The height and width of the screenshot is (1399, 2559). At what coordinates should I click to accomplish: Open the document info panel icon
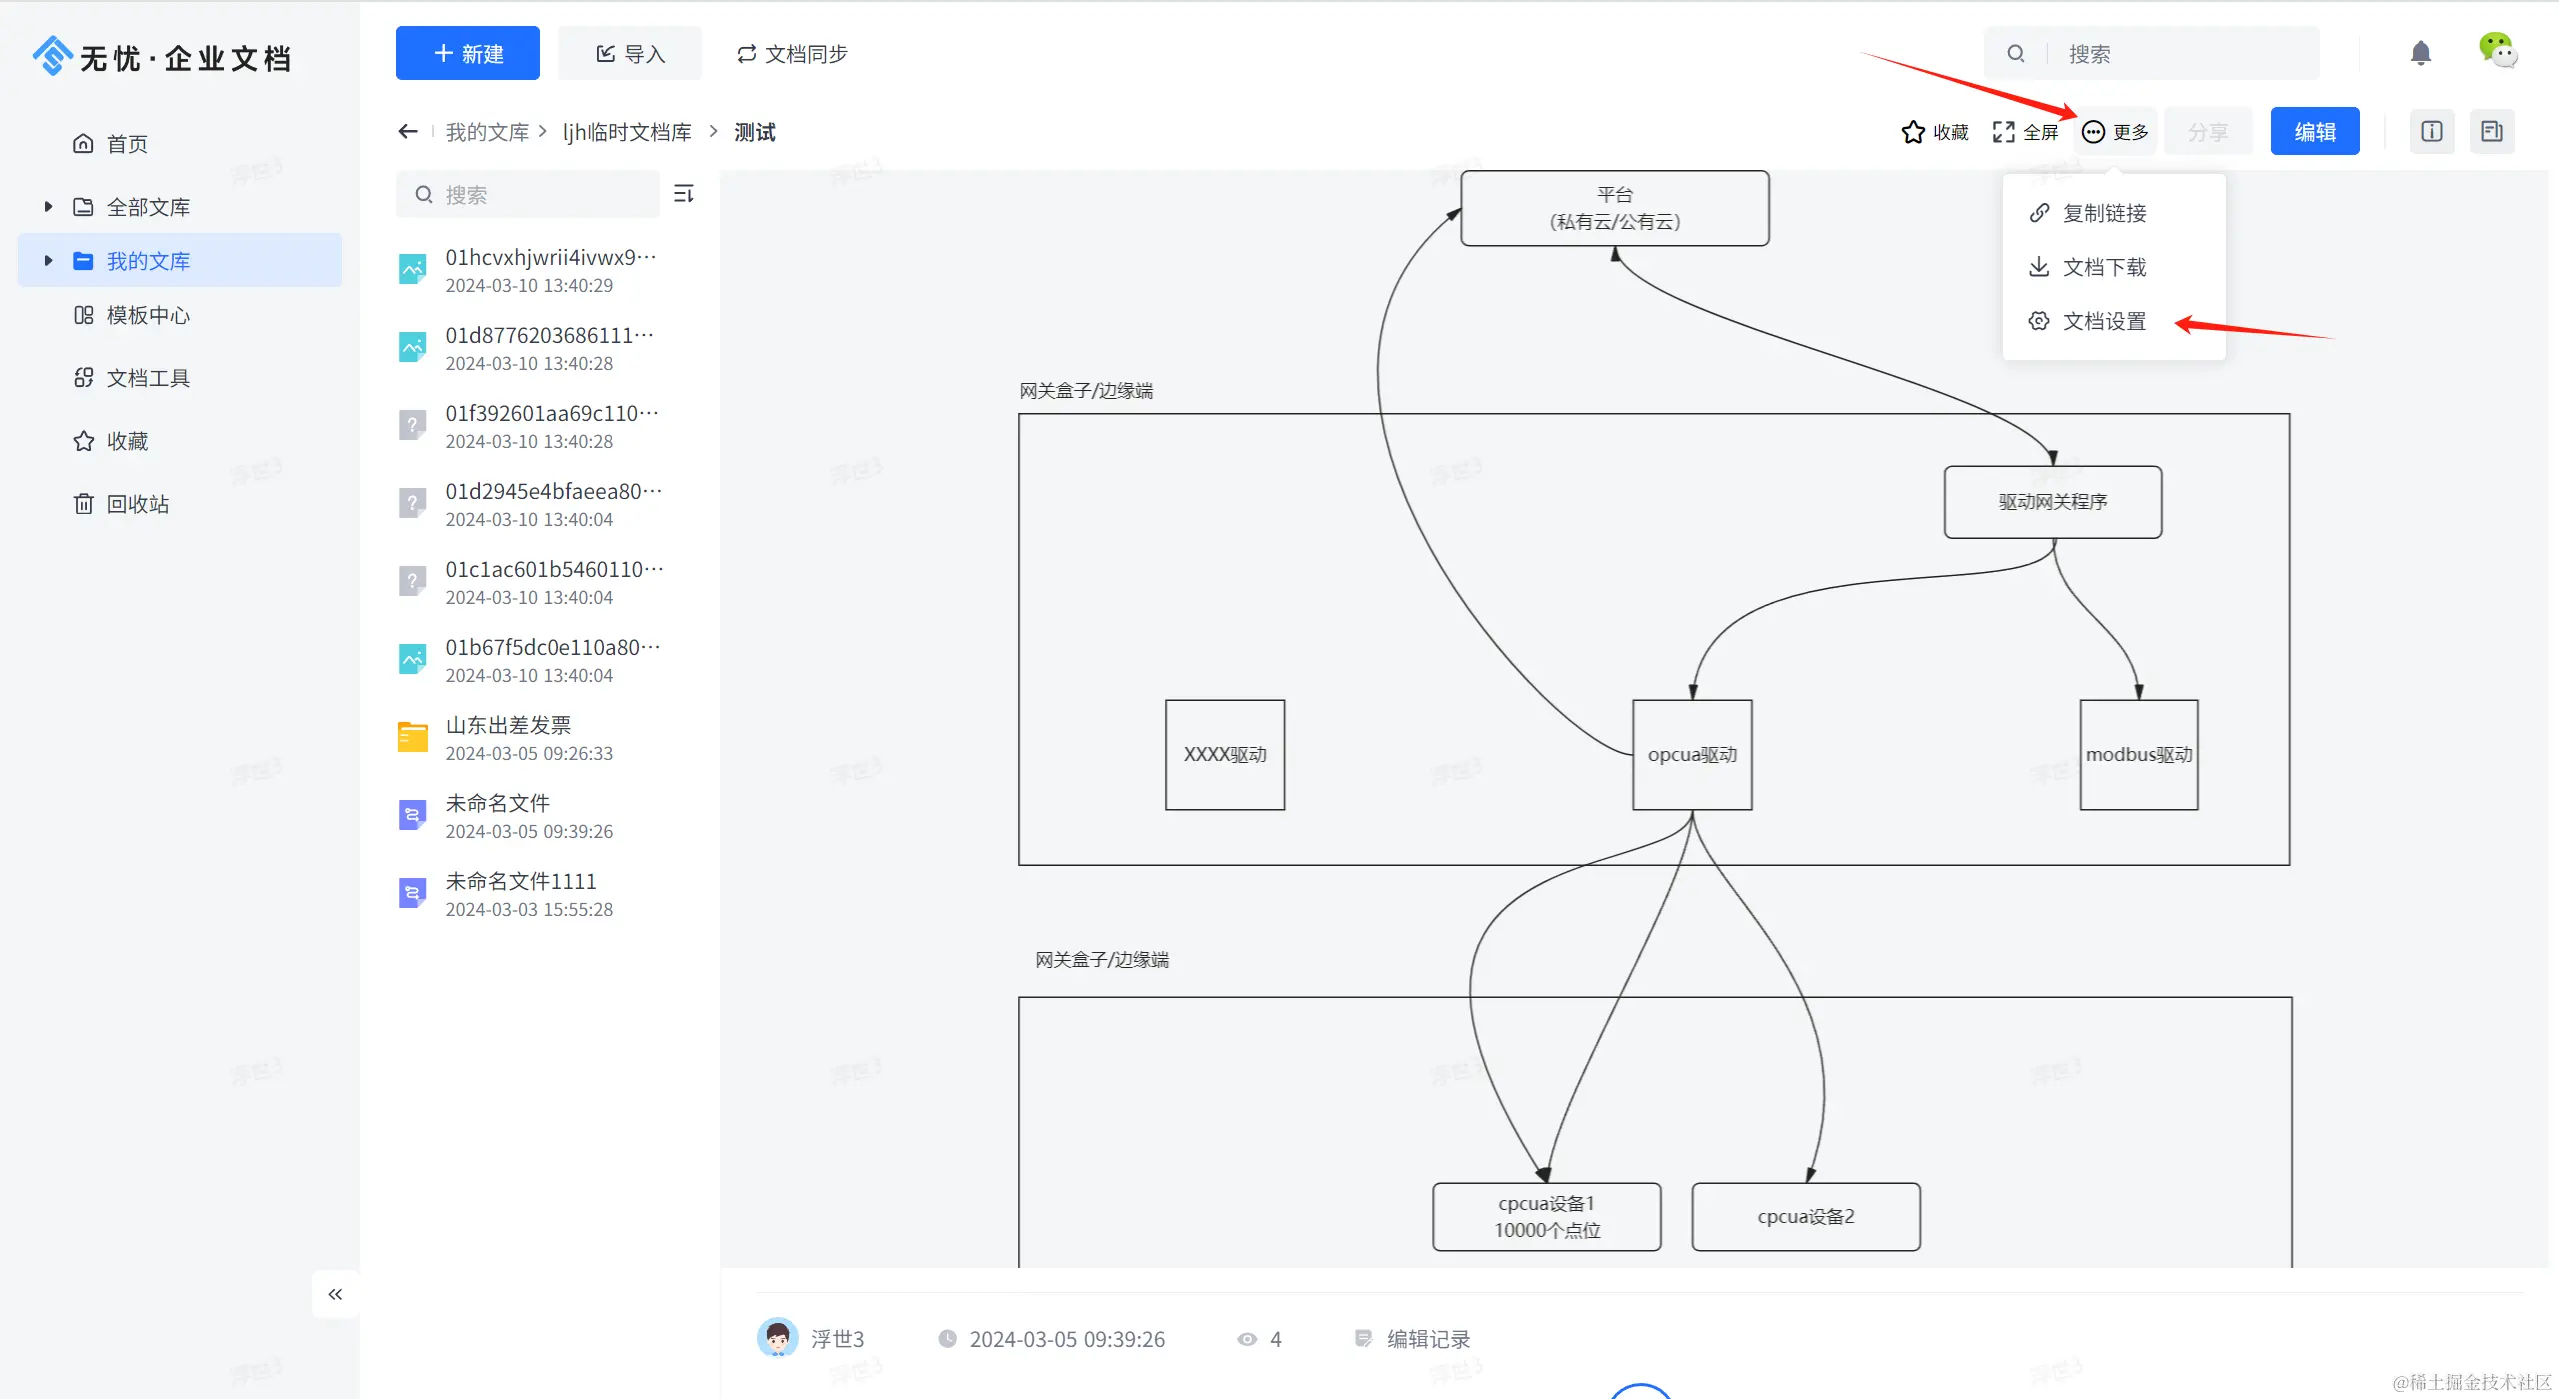(2431, 132)
